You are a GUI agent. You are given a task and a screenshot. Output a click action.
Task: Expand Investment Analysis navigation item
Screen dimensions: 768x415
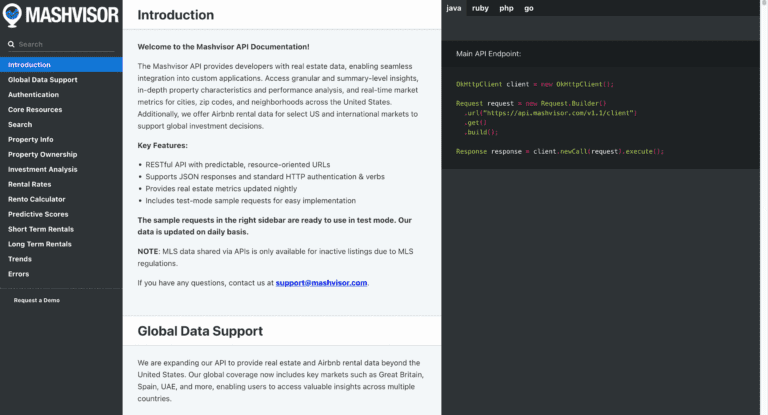pos(42,169)
